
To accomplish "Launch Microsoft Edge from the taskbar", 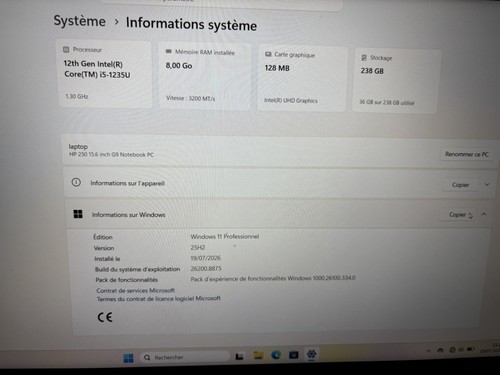I will coord(276,355).
